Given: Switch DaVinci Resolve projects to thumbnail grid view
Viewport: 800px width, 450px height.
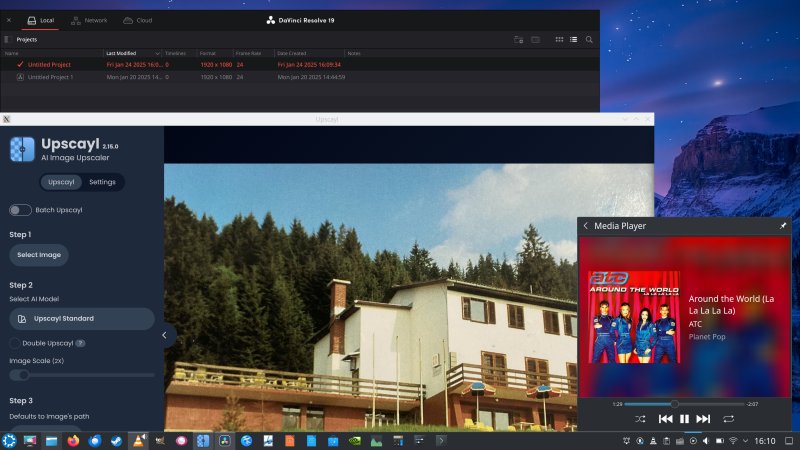Looking at the screenshot, I should pyautogui.click(x=559, y=39).
